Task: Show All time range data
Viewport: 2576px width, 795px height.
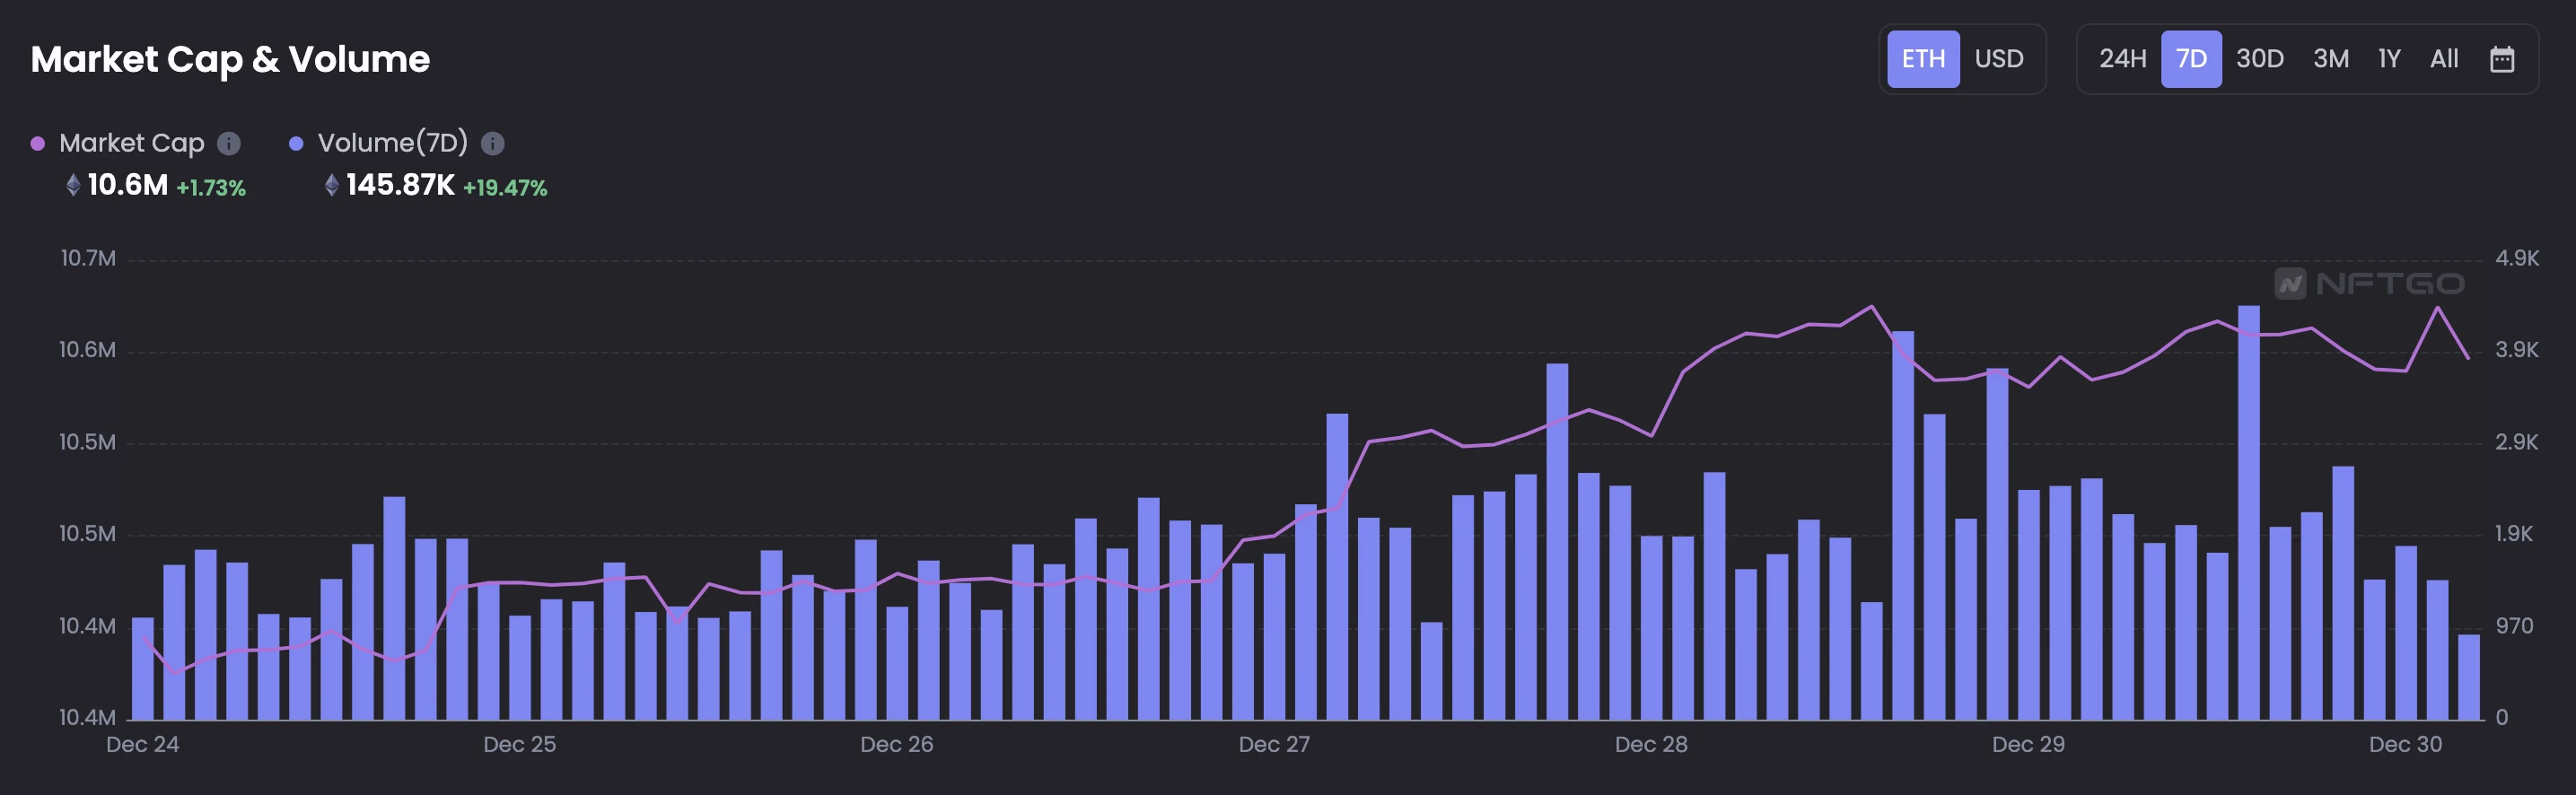Action: (2443, 59)
